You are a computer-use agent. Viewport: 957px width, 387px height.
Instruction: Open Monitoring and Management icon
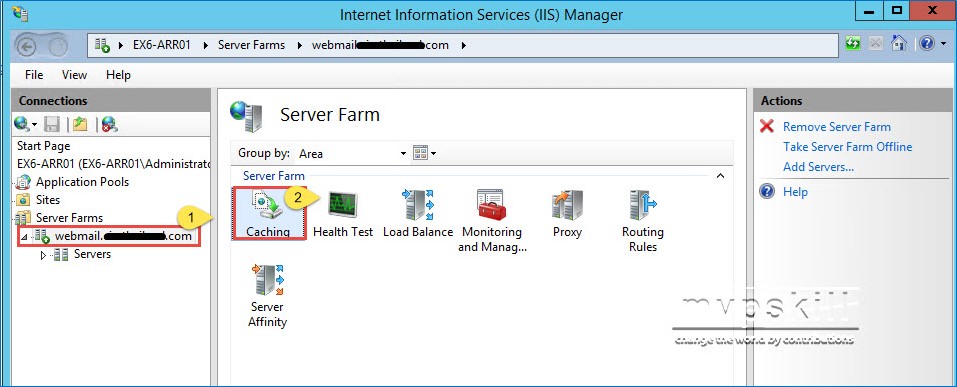492,220
